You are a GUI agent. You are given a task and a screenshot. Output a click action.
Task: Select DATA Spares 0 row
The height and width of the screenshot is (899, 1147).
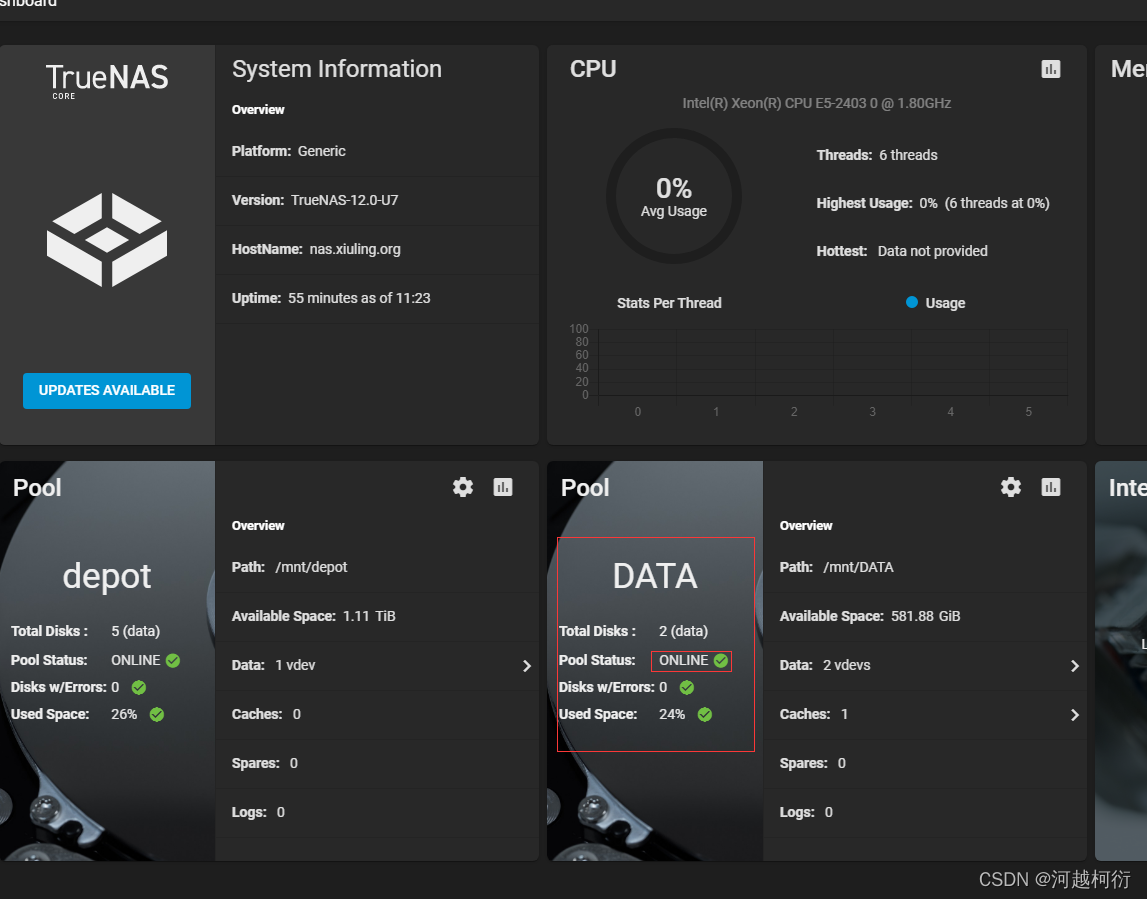[925, 764]
